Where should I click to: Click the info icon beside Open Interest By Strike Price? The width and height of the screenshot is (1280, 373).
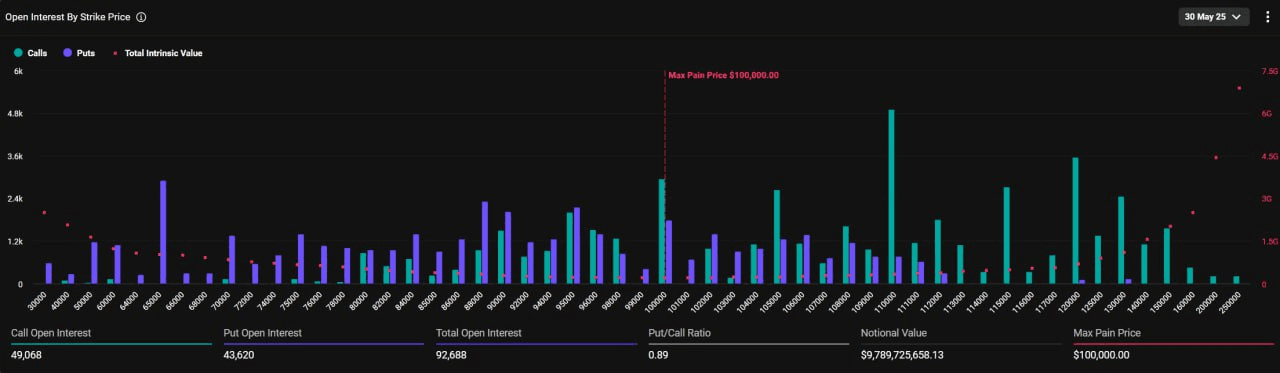tap(141, 17)
